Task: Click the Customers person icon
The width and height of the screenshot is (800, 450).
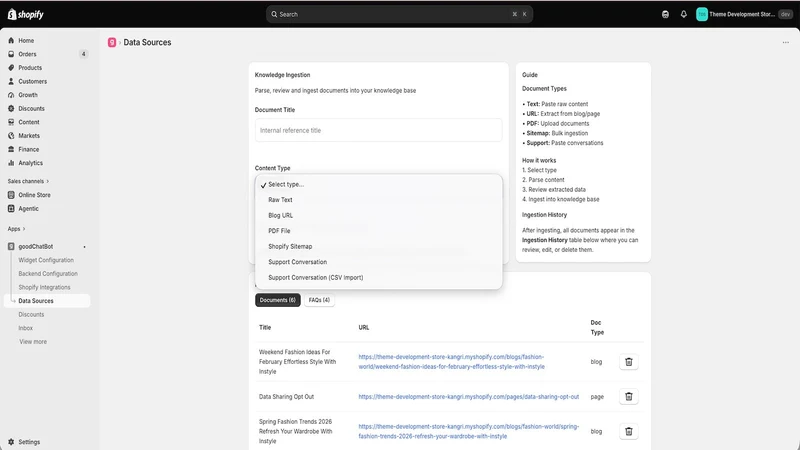Action: coord(11,81)
